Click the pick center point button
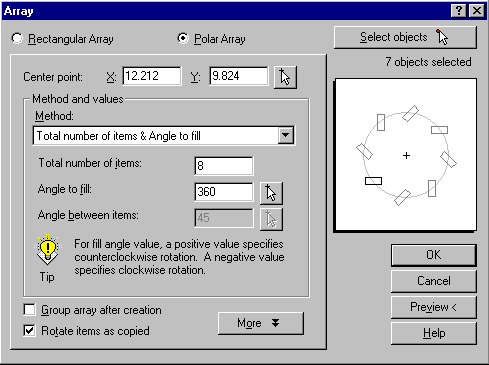489x365 pixels. point(285,77)
